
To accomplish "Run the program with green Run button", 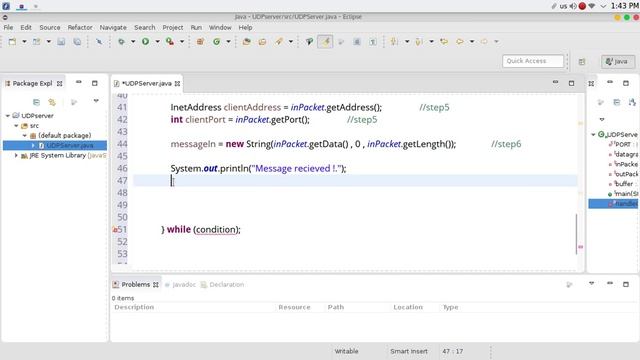I will [x=145, y=42].
